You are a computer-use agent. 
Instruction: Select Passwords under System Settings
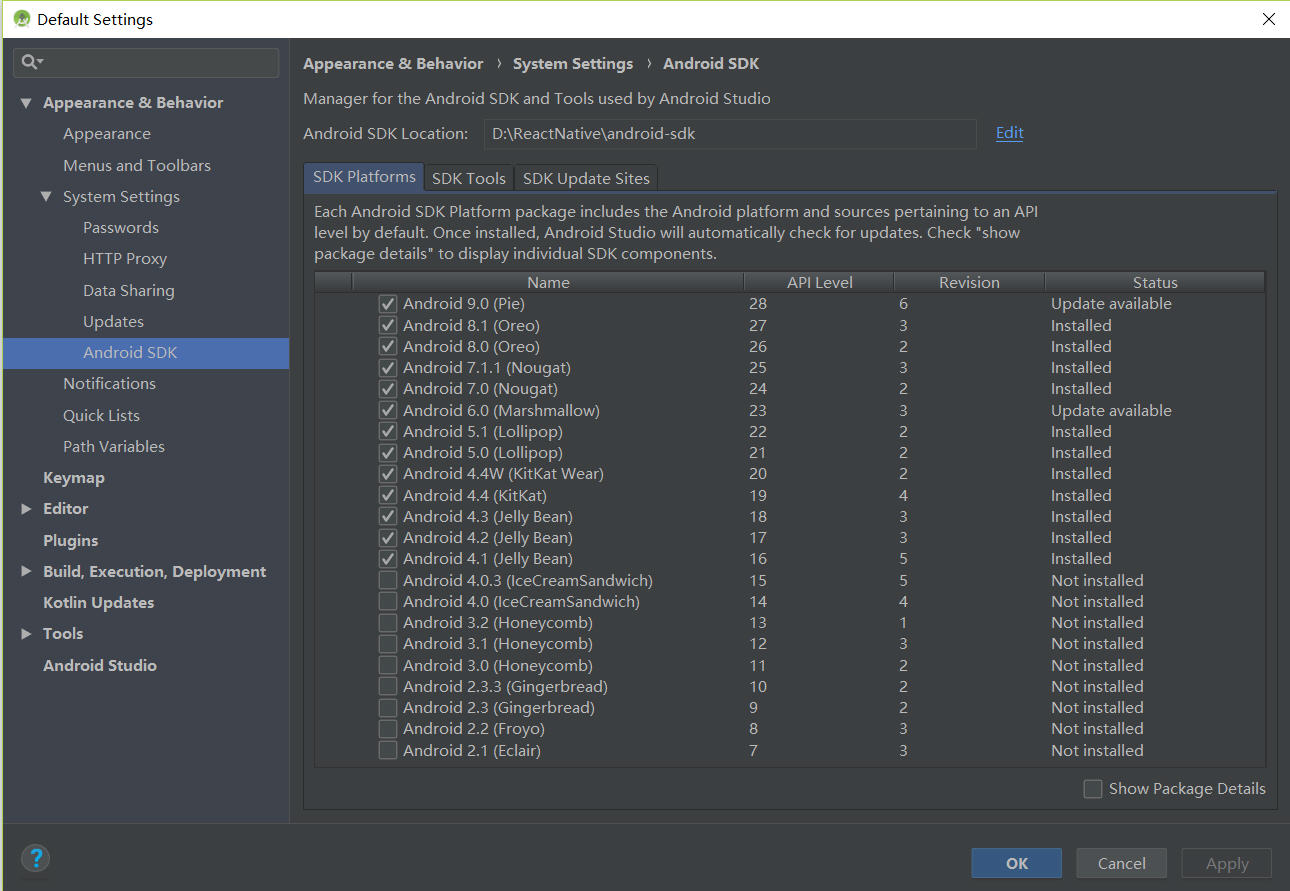tap(121, 228)
